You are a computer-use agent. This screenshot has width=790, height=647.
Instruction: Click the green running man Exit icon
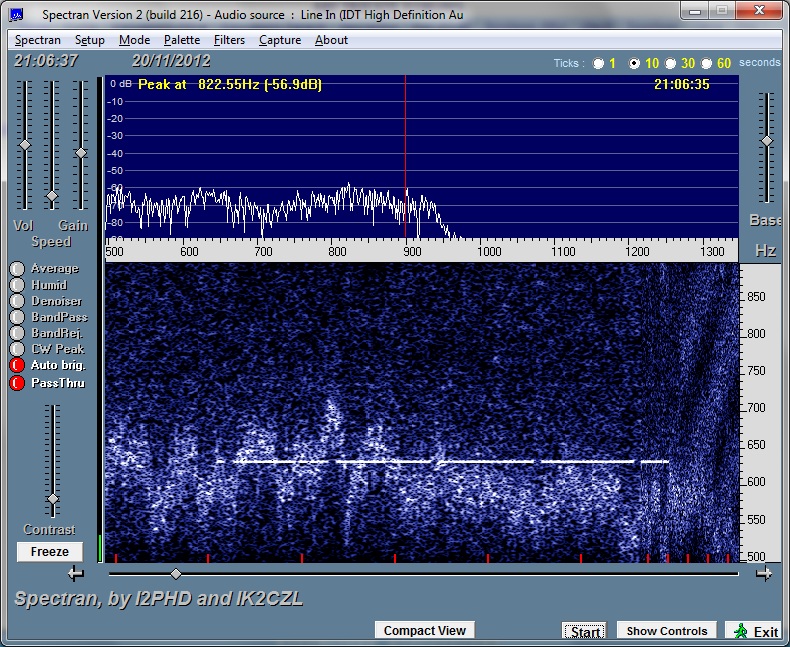(740, 631)
